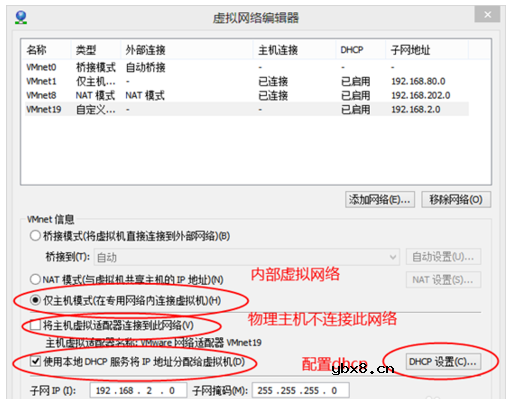Click the 自动设置(U)... button
Viewport: 510px width, 399px height.
pyautogui.click(x=443, y=257)
